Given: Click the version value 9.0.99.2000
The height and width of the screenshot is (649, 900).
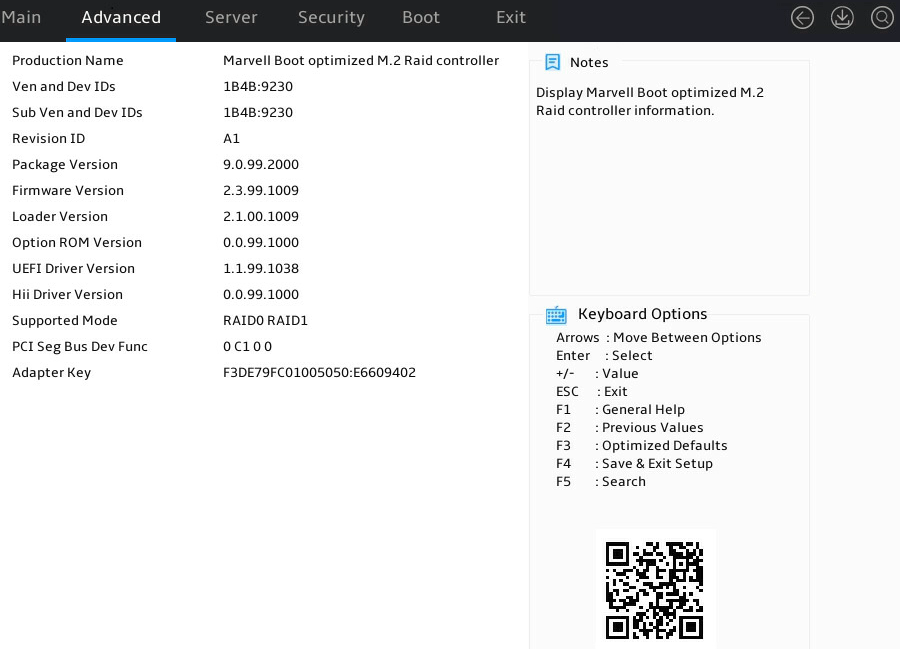Looking at the screenshot, I should tap(261, 164).
